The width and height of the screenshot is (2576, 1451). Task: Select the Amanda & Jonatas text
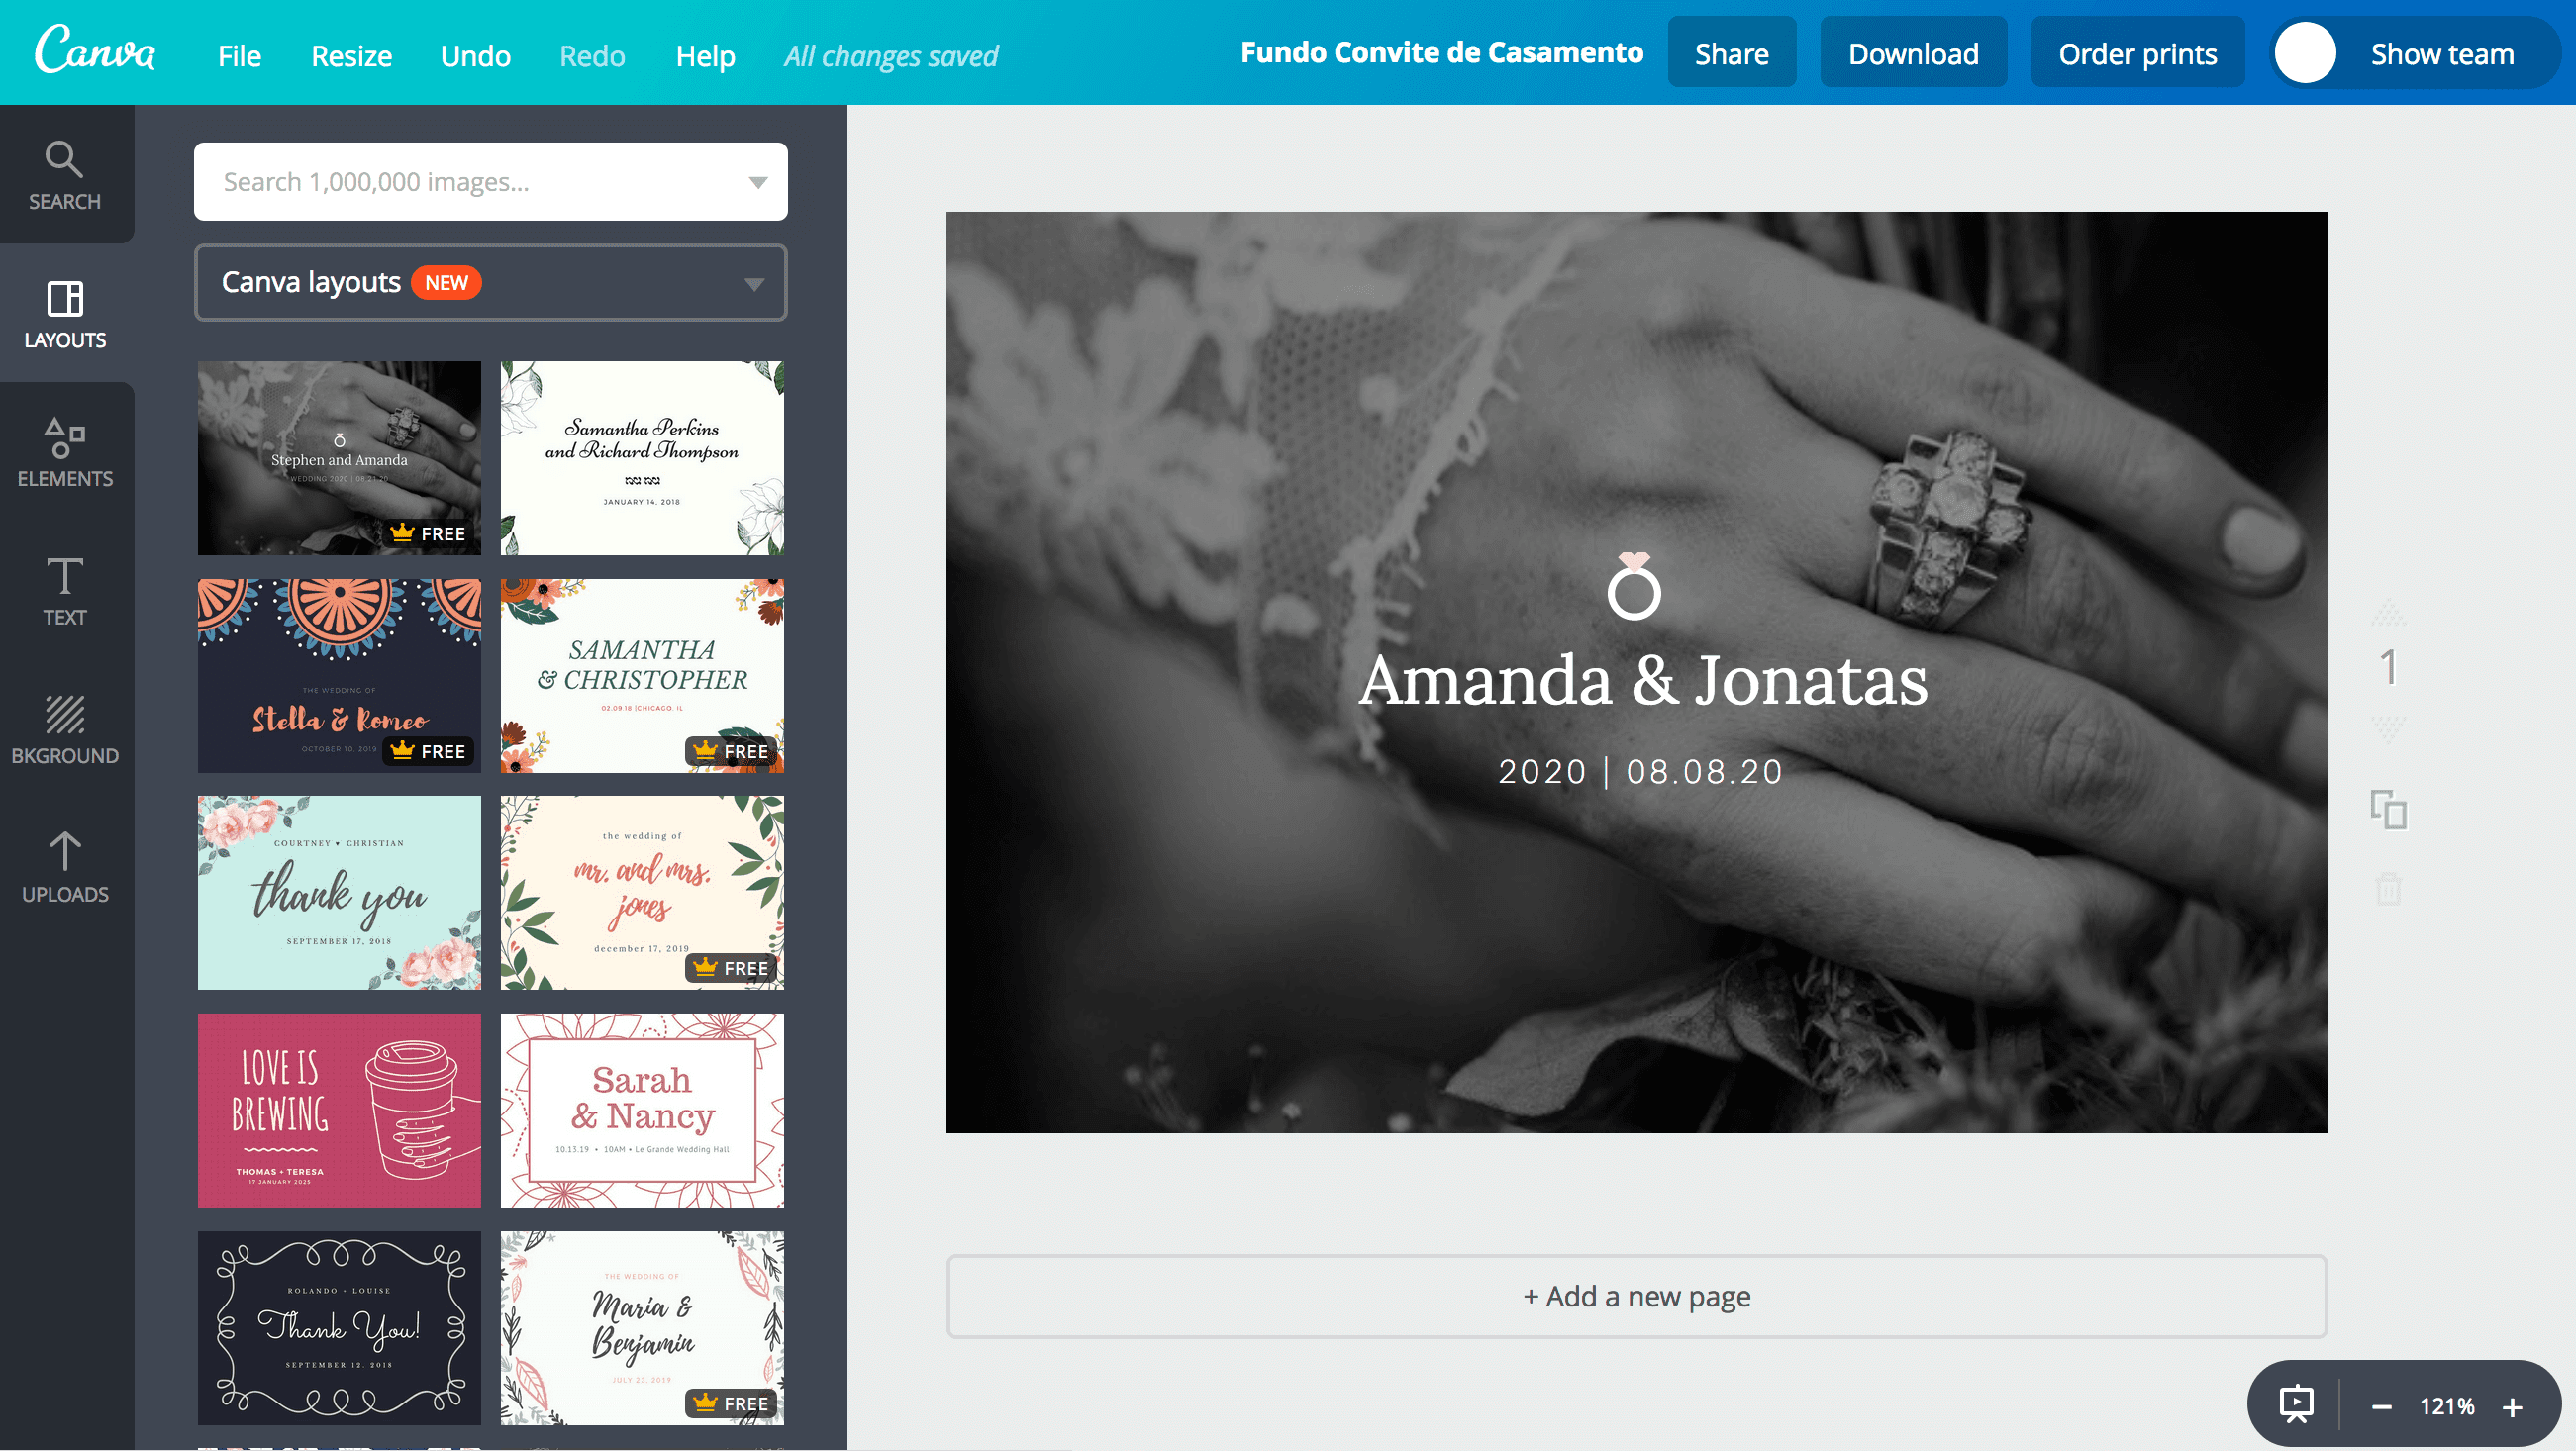tap(1643, 680)
